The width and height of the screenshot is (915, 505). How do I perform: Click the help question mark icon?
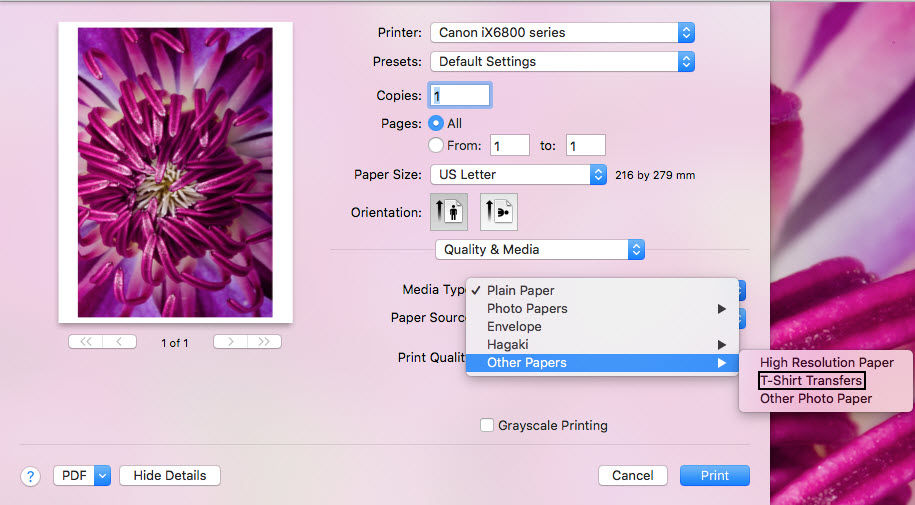pyautogui.click(x=30, y=476)
